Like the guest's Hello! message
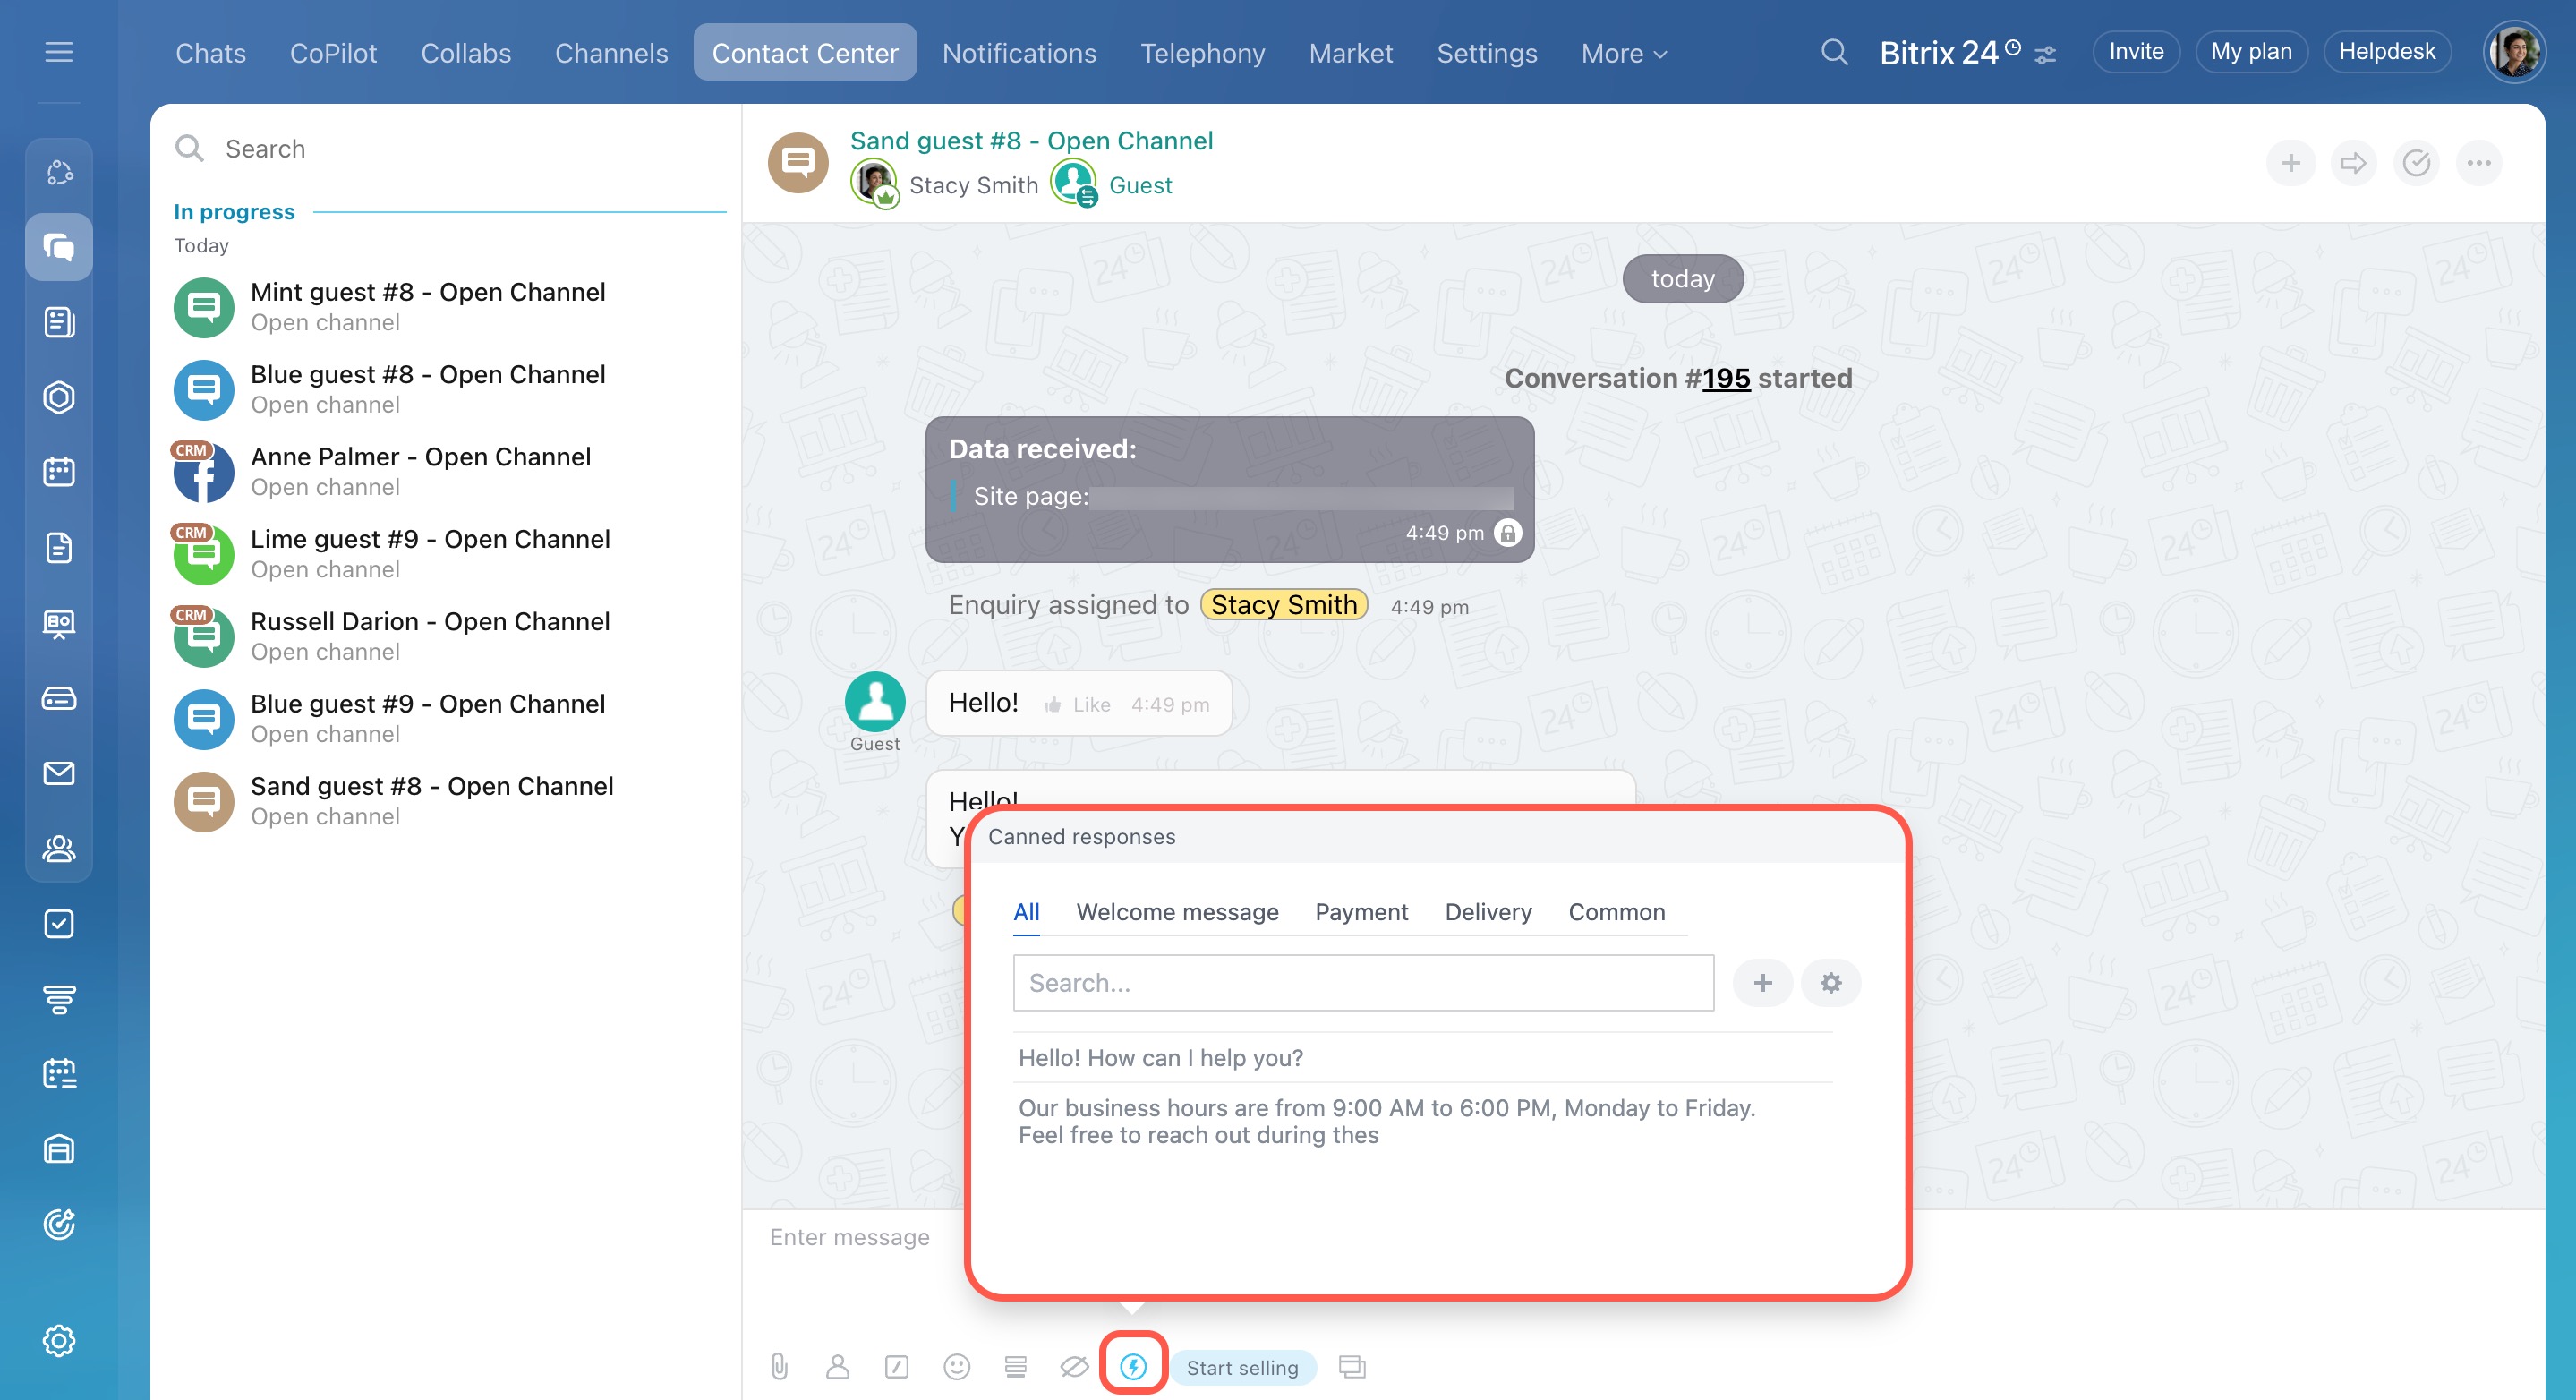Screen dimensions: 2576x1400 click(x=1077, y=704)
